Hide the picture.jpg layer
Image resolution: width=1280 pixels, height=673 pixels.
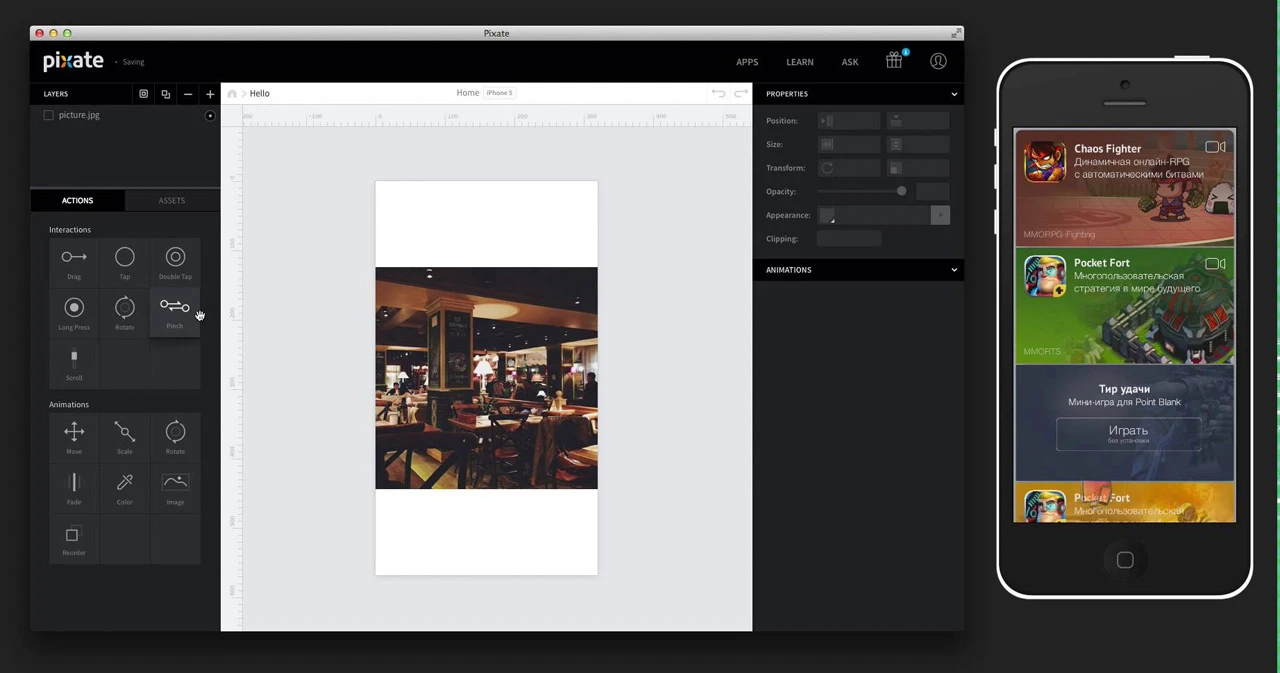pyautogui.click(x=210, y=115)
